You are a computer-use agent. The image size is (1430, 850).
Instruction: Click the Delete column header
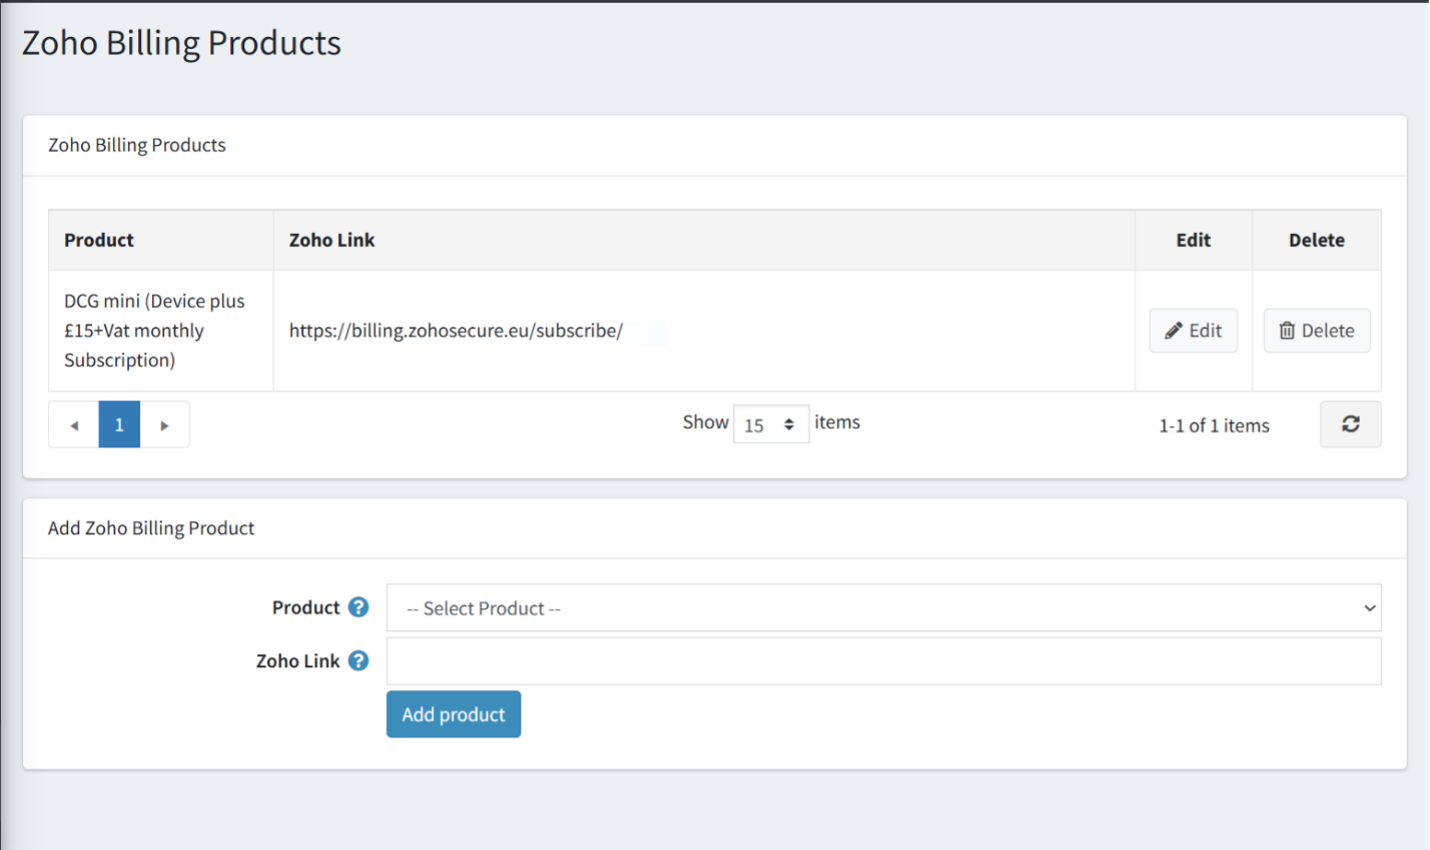pyautogui.click(x=1317, y=240)
